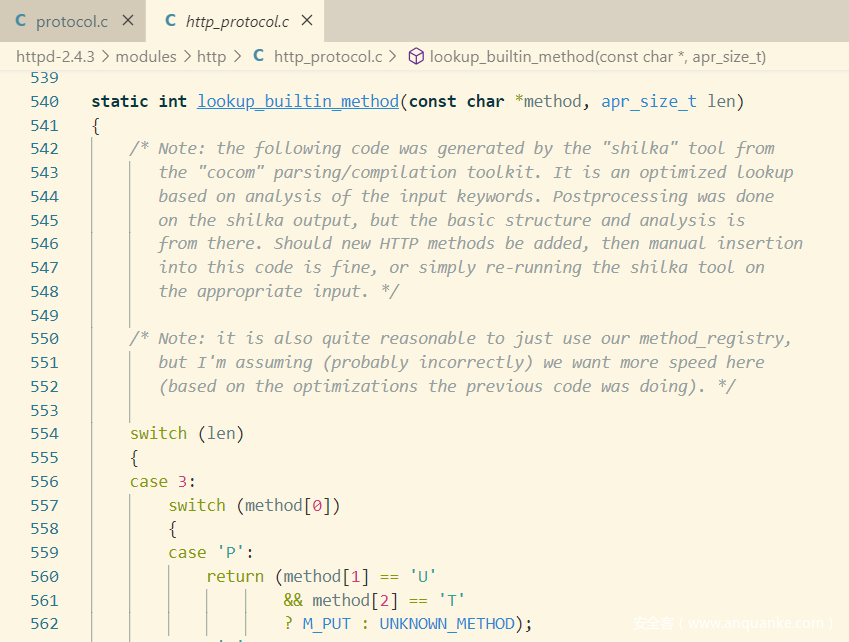The width and height of the screenshot is (849, 642).
Task: Open the httpd-2.4.3 breadcrumb folder
Action: [x=55, y=56]
